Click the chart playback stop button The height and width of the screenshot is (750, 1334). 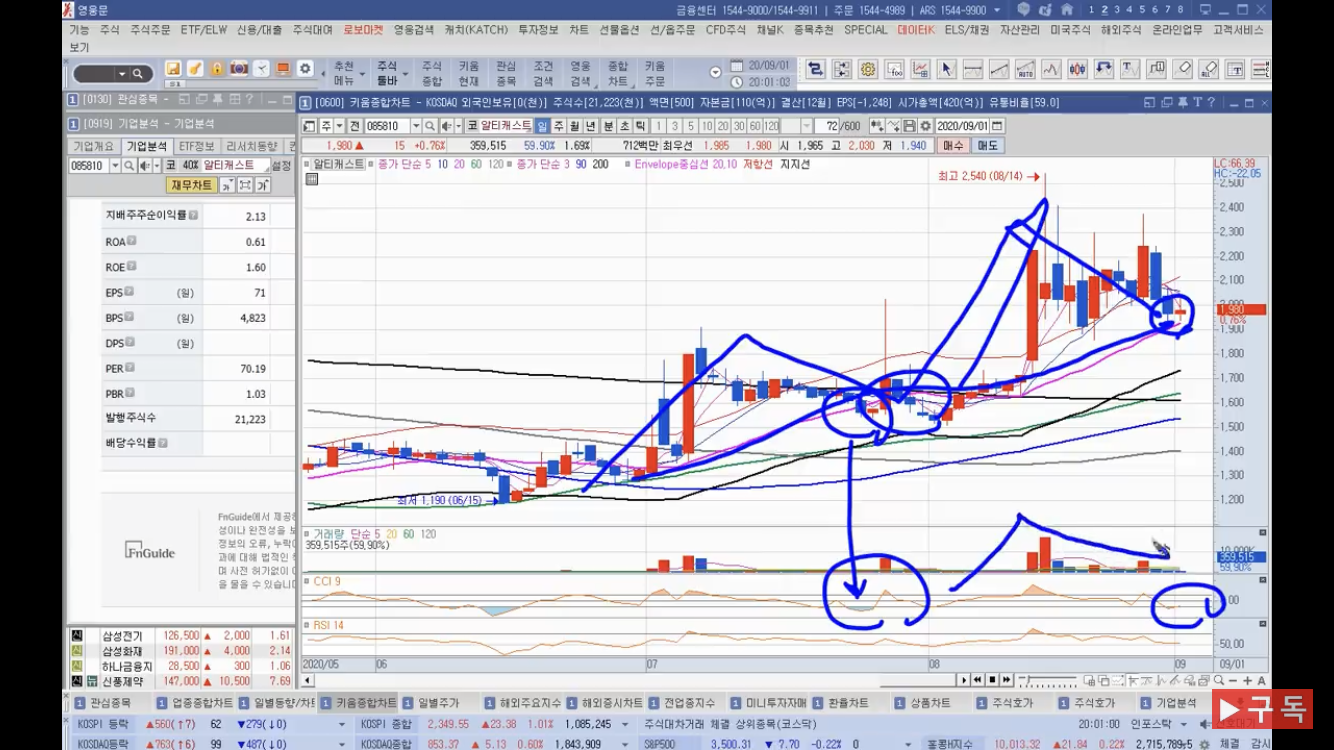click(992, 680)
